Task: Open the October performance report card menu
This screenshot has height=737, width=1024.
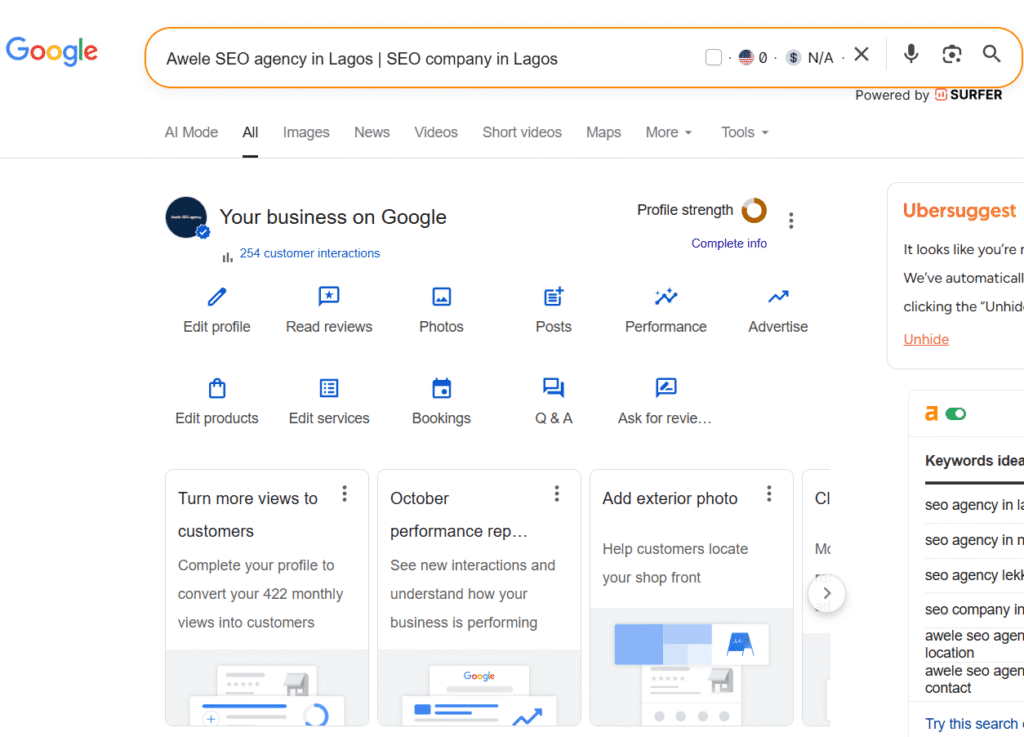Action: 556,493
